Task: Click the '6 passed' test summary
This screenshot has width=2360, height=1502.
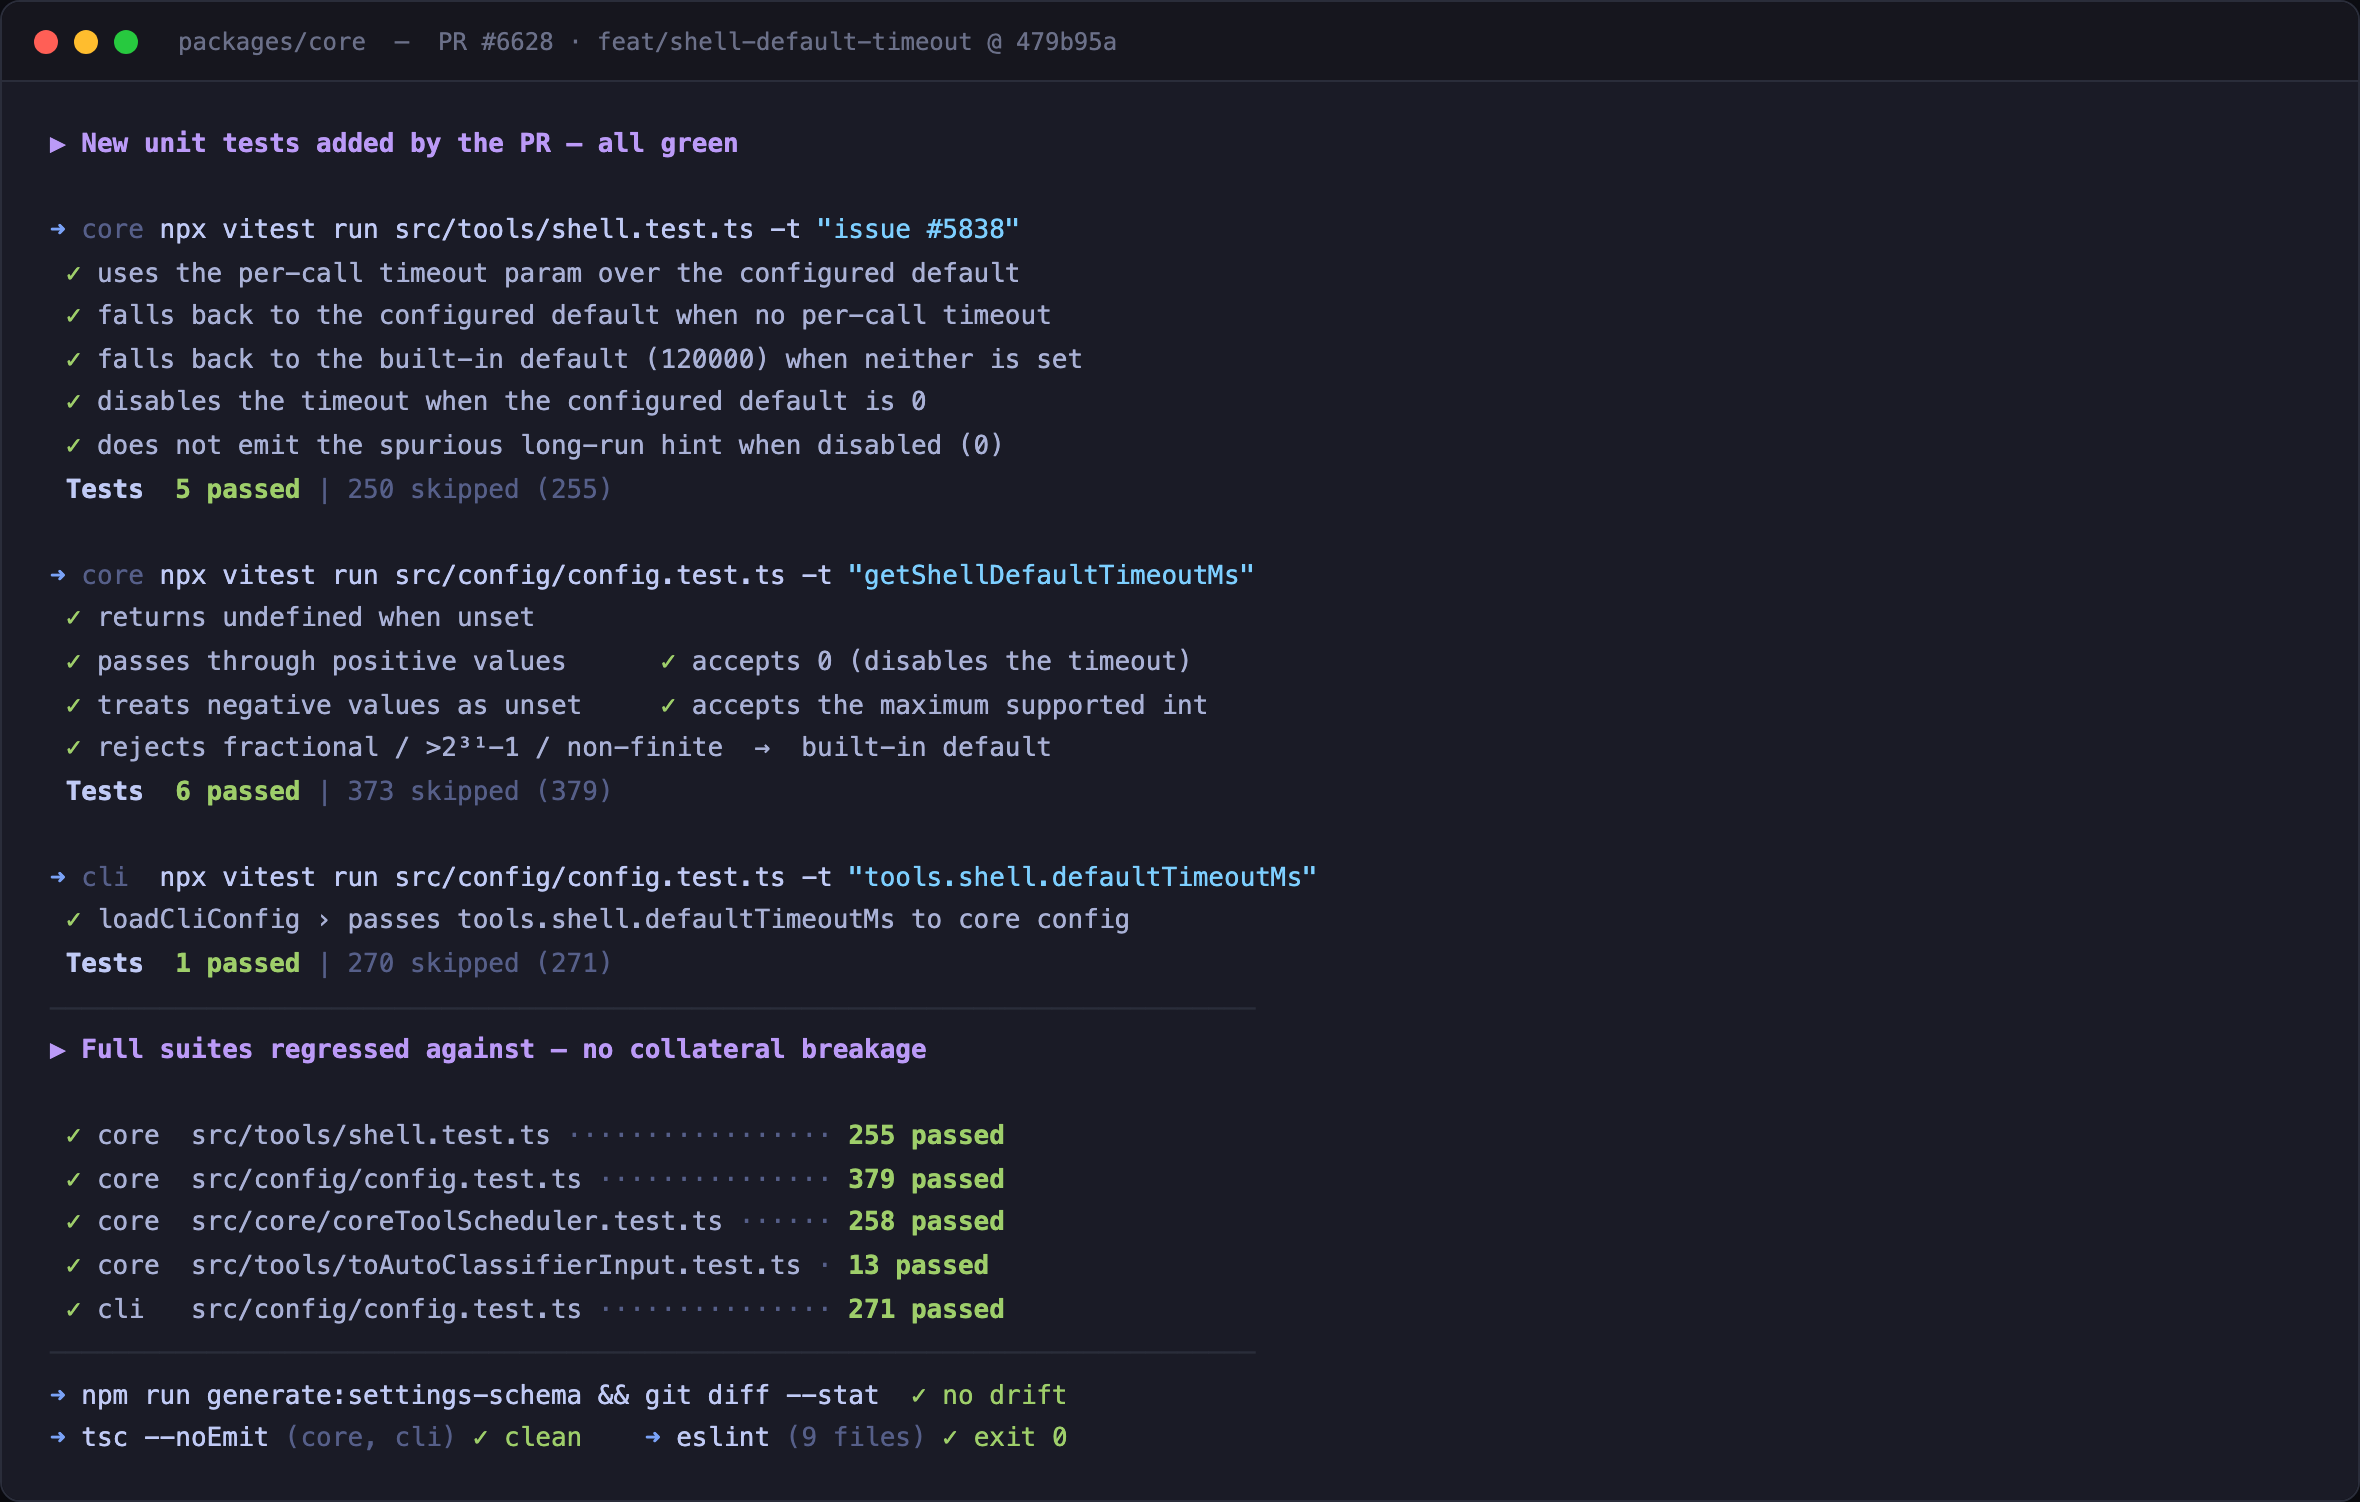Action: click(x=238, y=792)
